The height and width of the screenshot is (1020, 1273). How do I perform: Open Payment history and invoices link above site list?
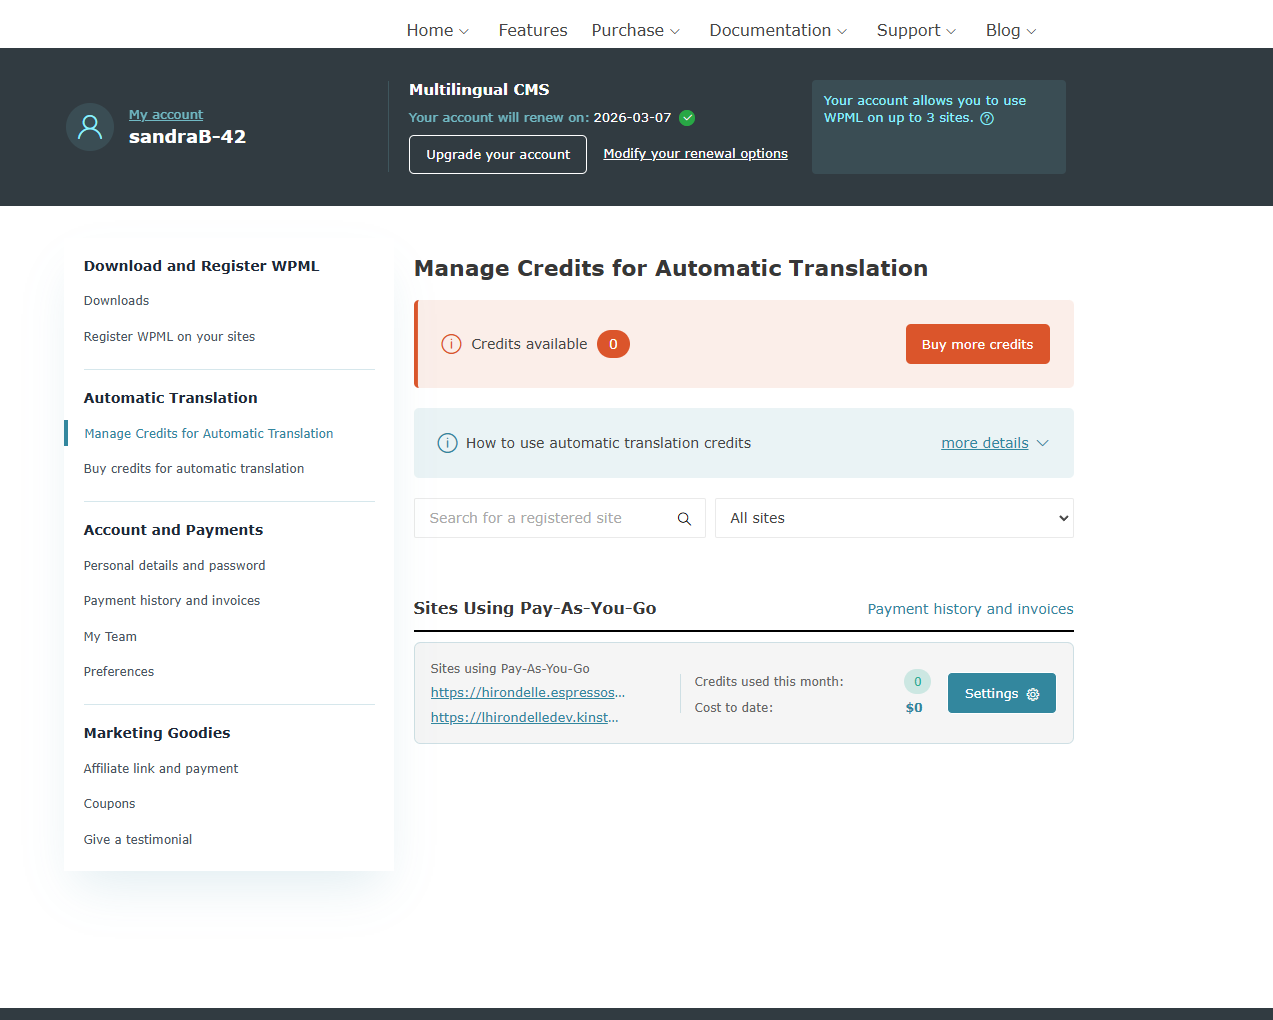970,609
